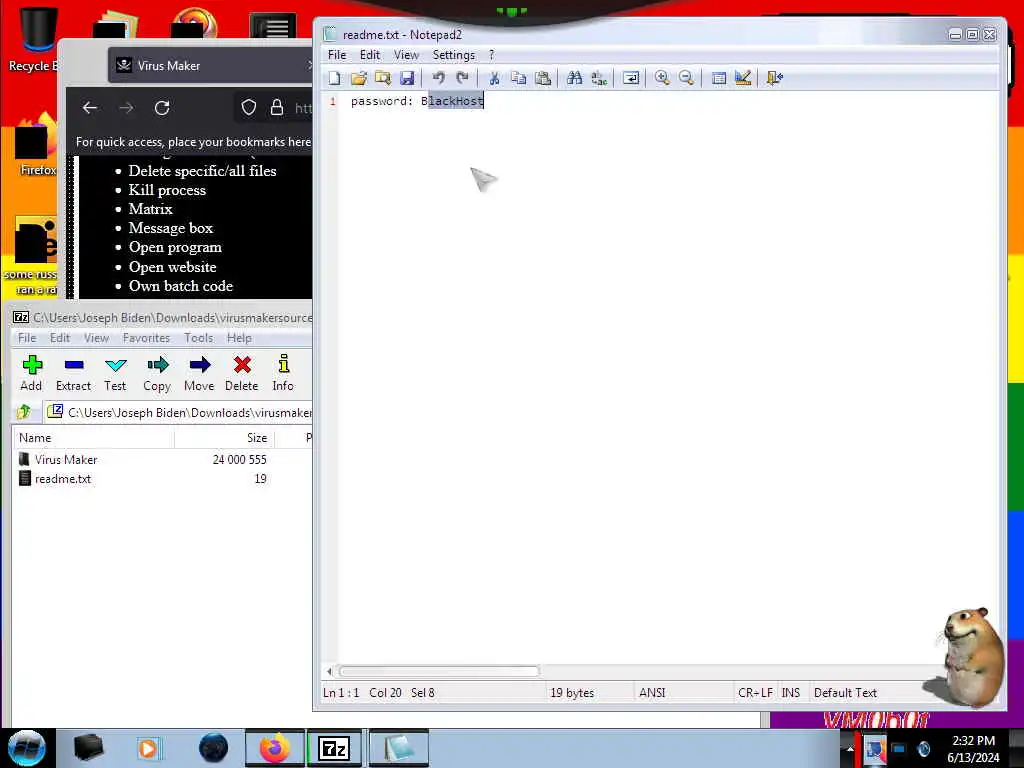Click the Info button in 7-Zip
This screenshot has height=768, width=1024.
tap(283, 374)
